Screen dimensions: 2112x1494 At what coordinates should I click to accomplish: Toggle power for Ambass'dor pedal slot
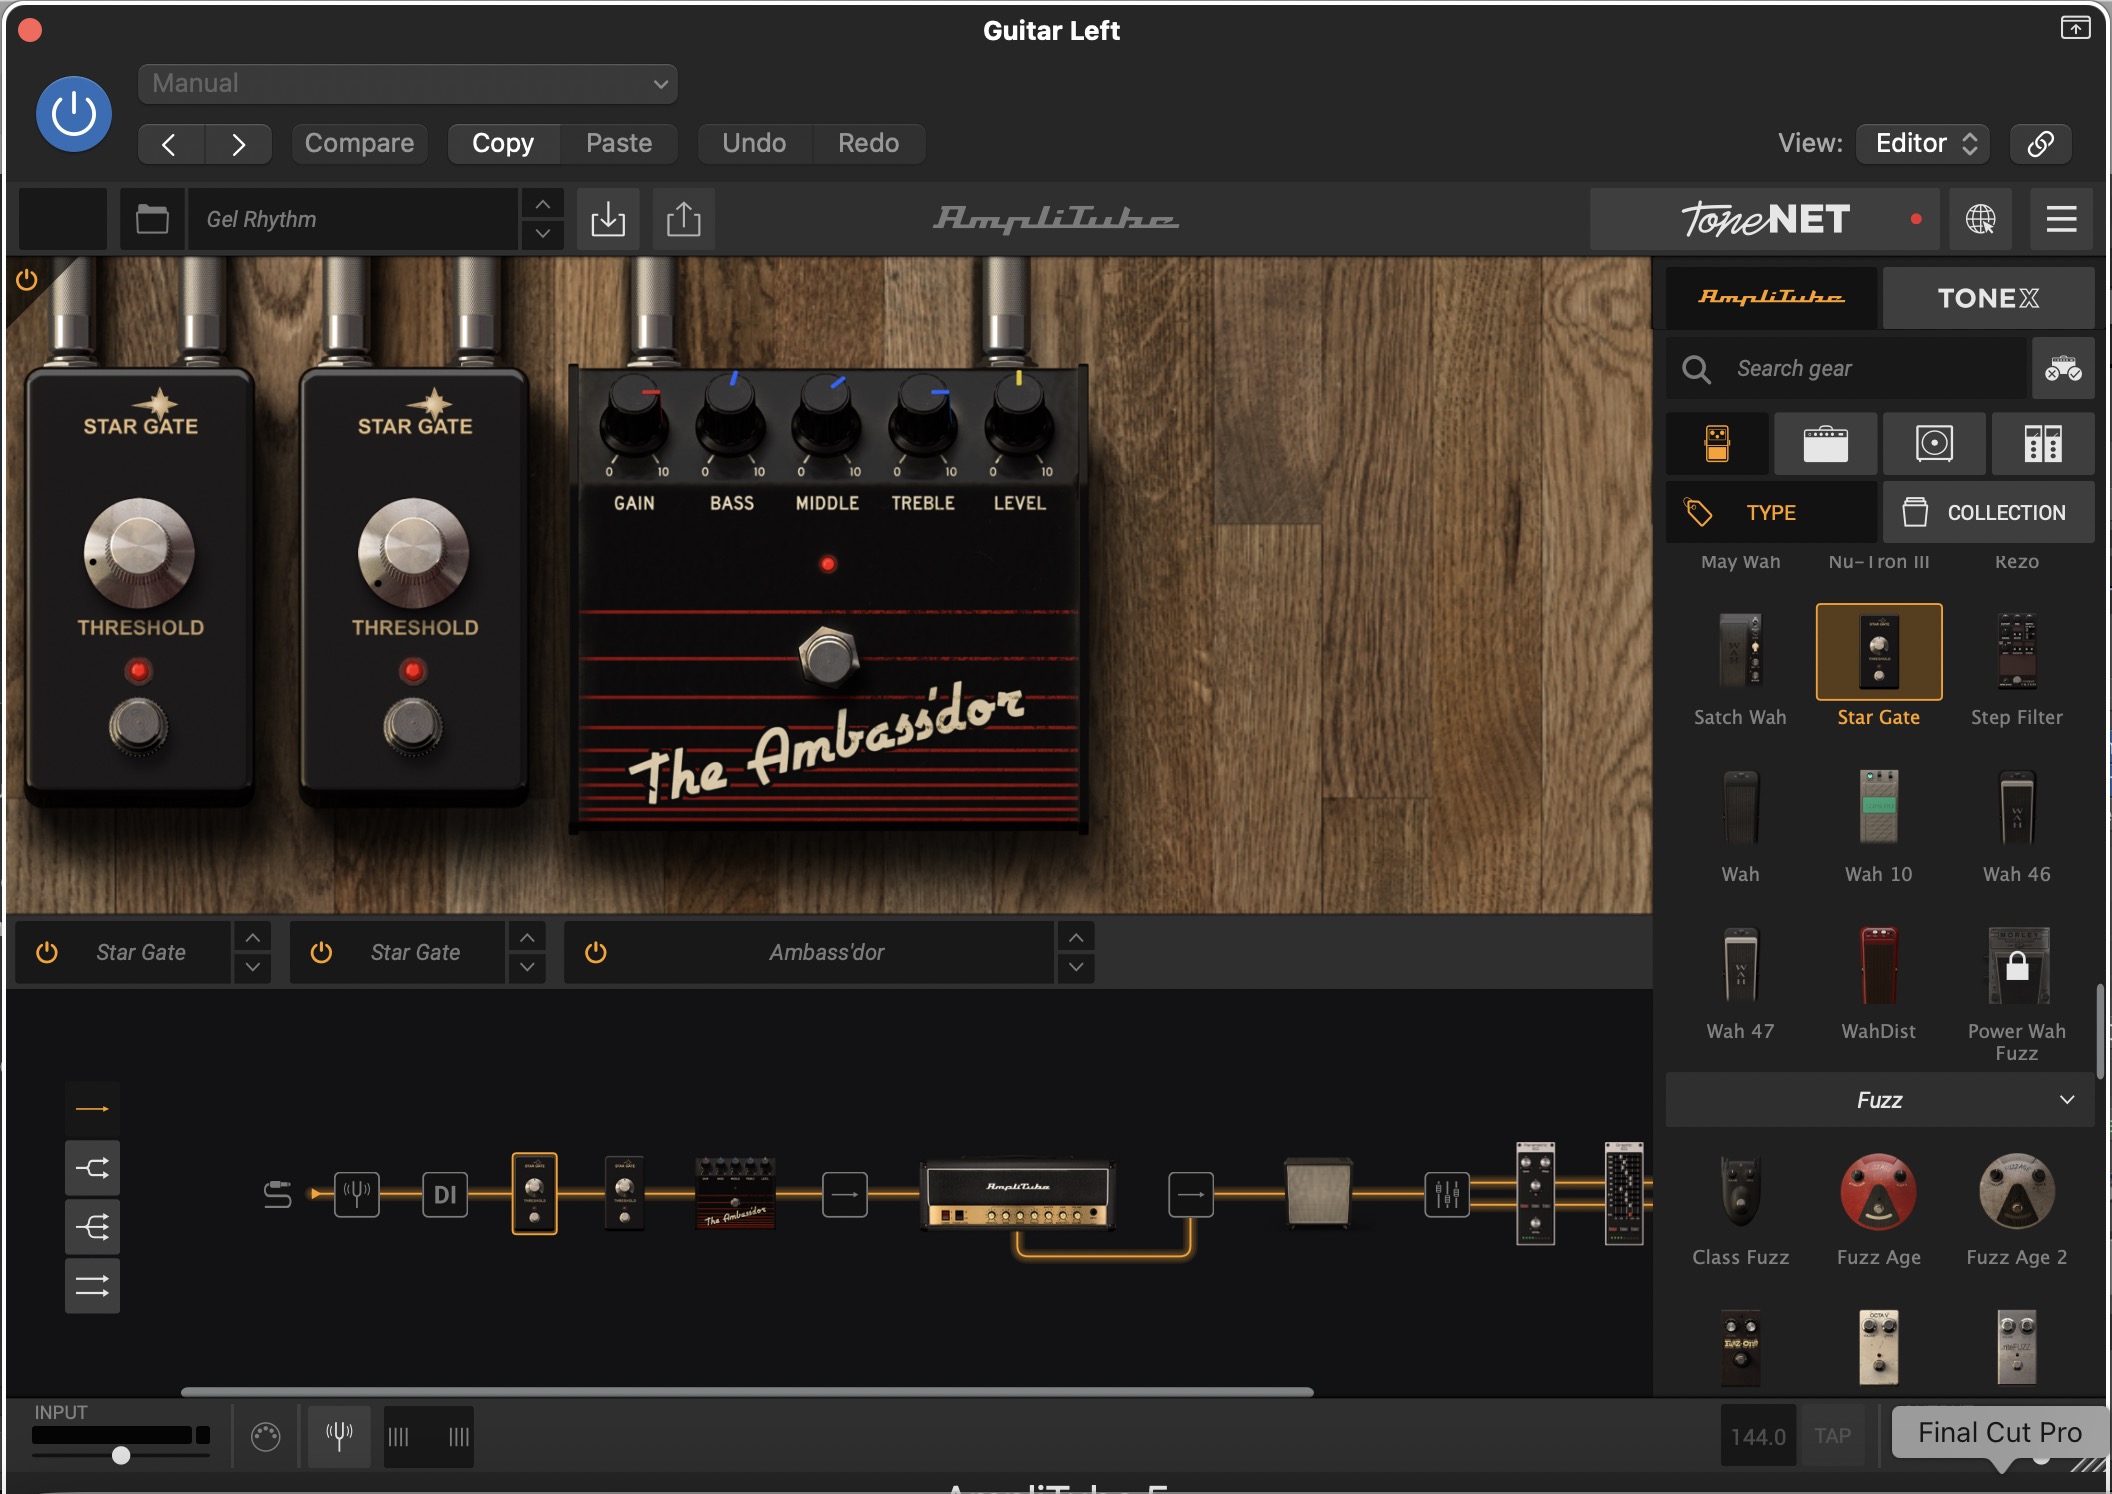(x=595, y=952)
